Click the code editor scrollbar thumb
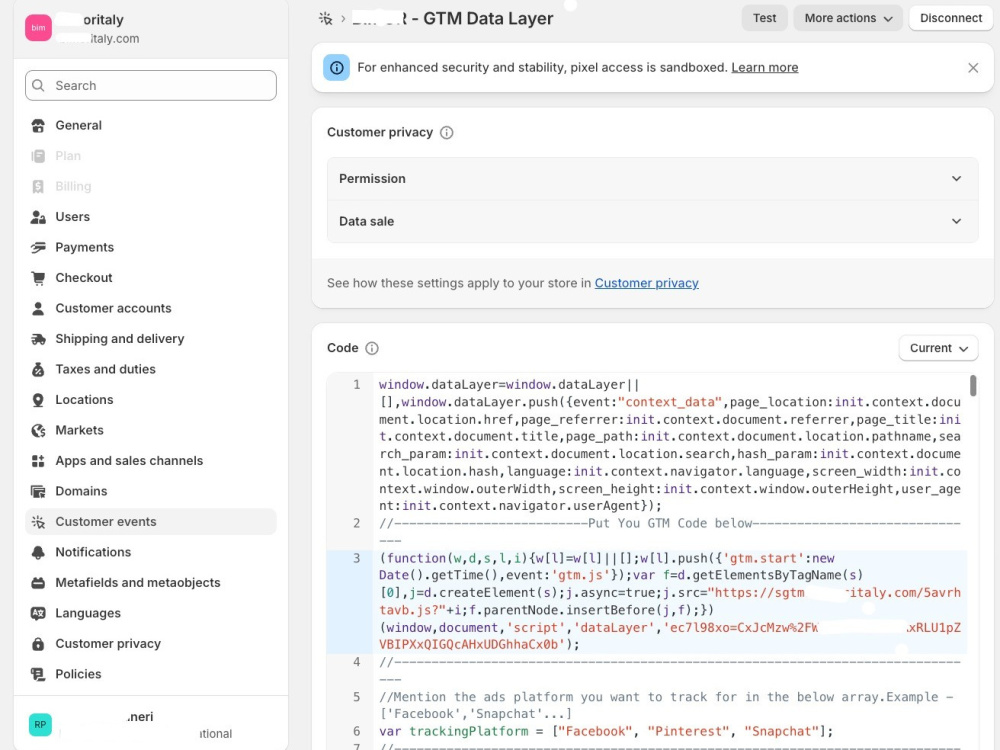Image resolution: width=1000 pixels, height=750 pixels. click(x=973, y=386)
